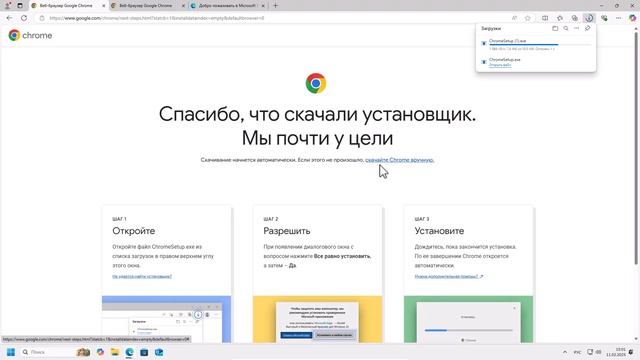The width and height of the screenshot is (640, 360).
Task: Select the completed ChromeSetup.exe download entry
Action: [x=536, y=62]
